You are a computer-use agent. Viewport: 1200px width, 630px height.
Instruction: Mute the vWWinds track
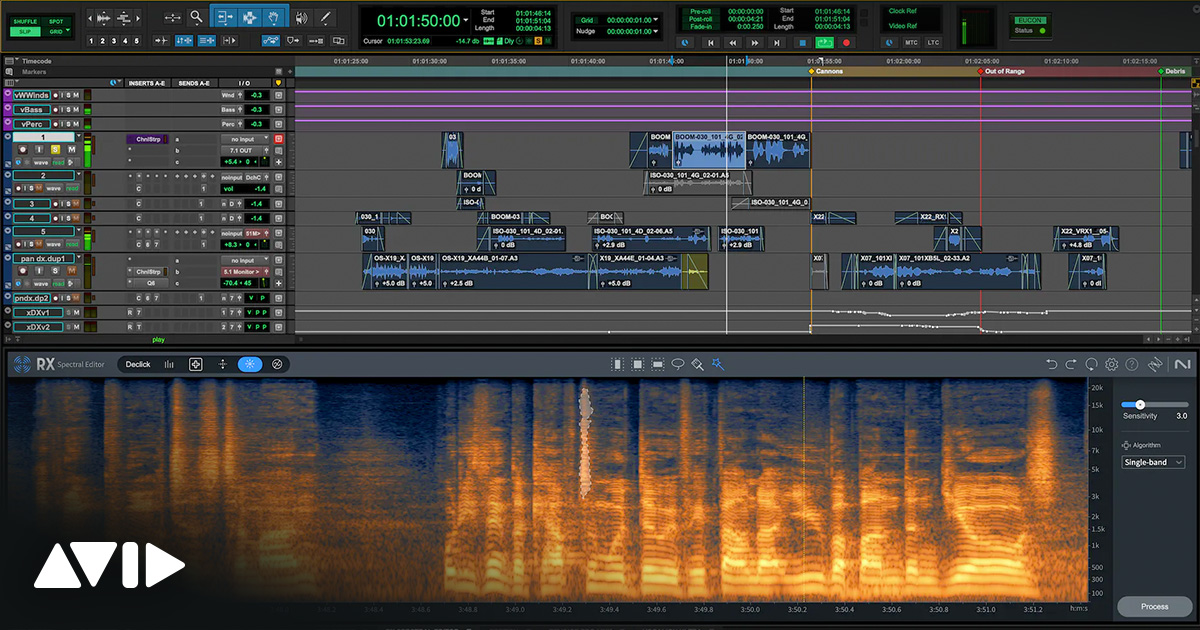[x=75, y=95]
